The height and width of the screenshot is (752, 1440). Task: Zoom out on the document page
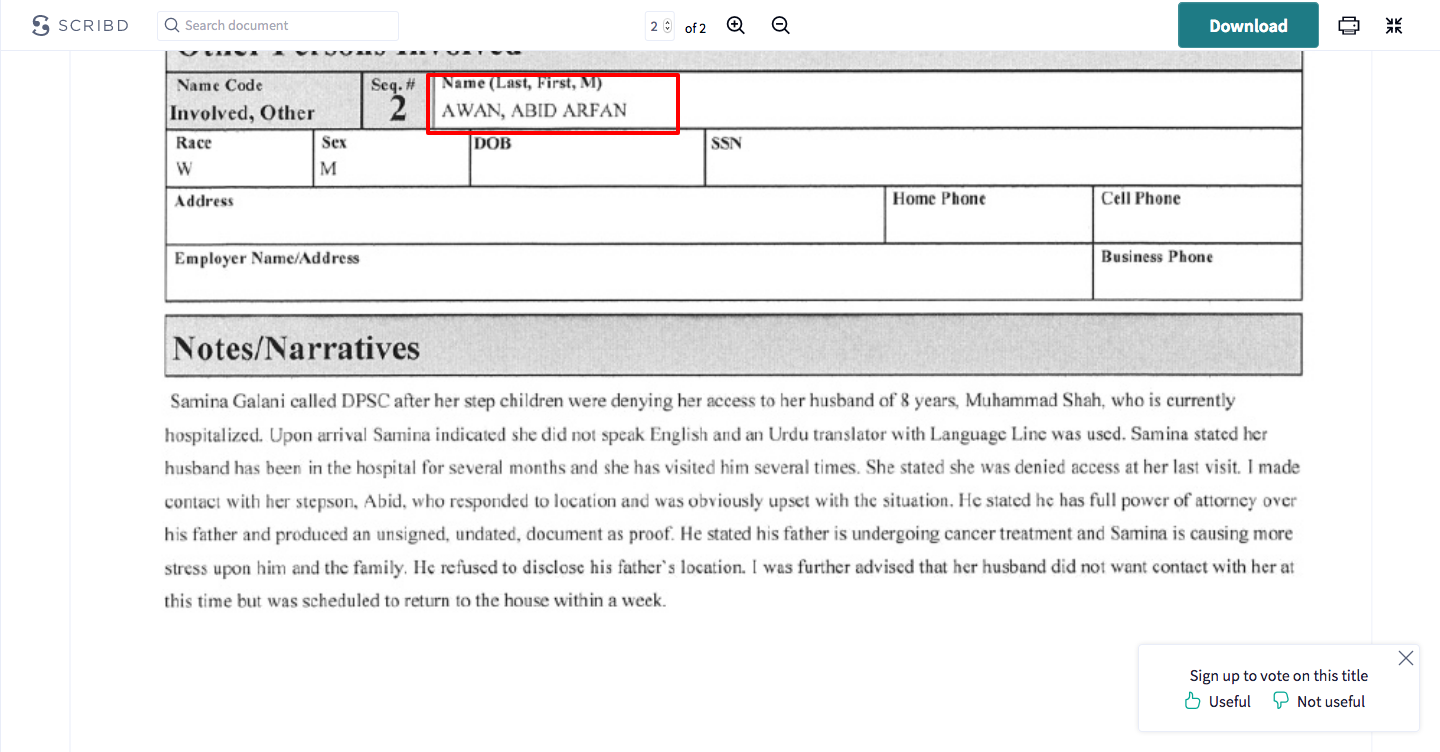coord(780,25)
